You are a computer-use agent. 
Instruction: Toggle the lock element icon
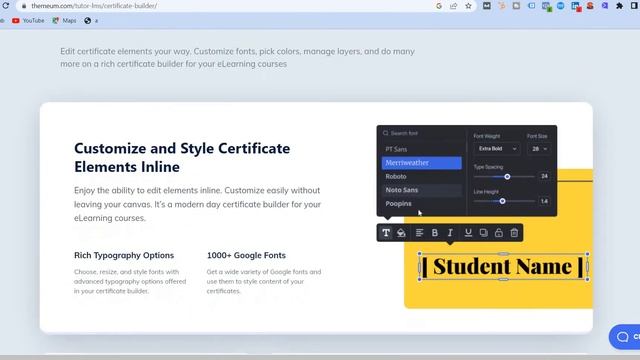[499, 233]
